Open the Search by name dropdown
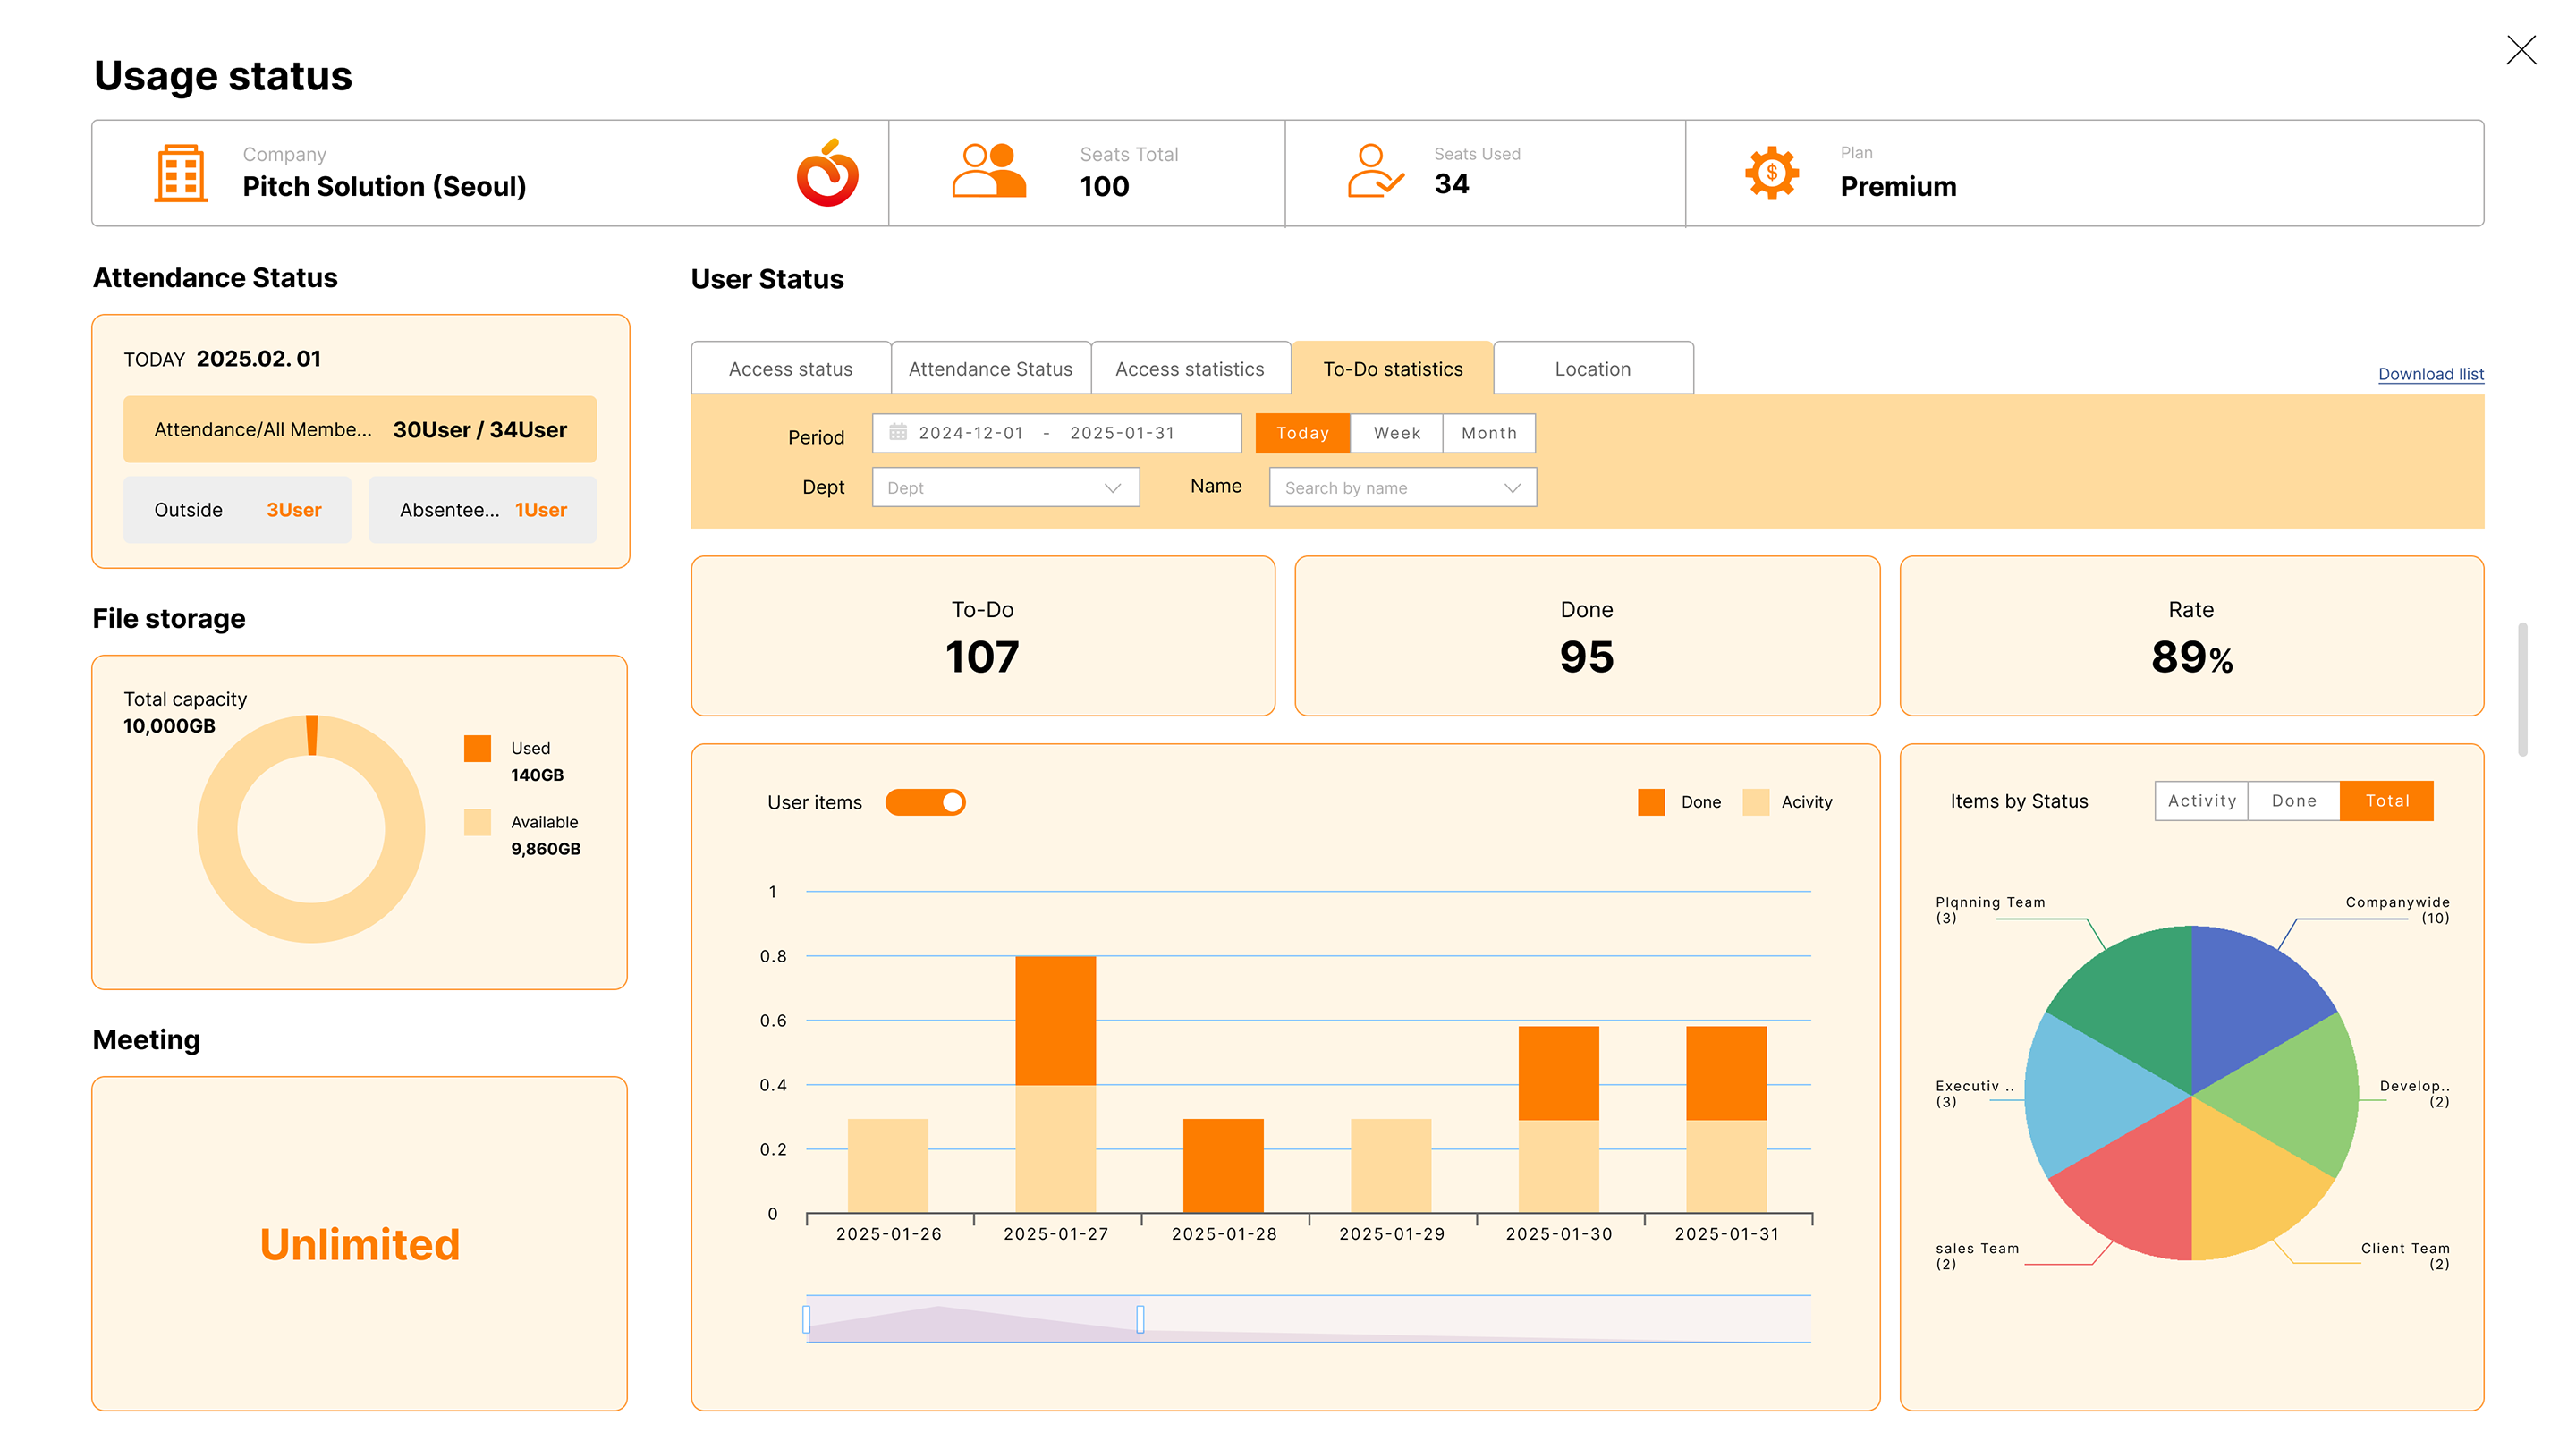2576x1449 pixels. point(1402,487)
